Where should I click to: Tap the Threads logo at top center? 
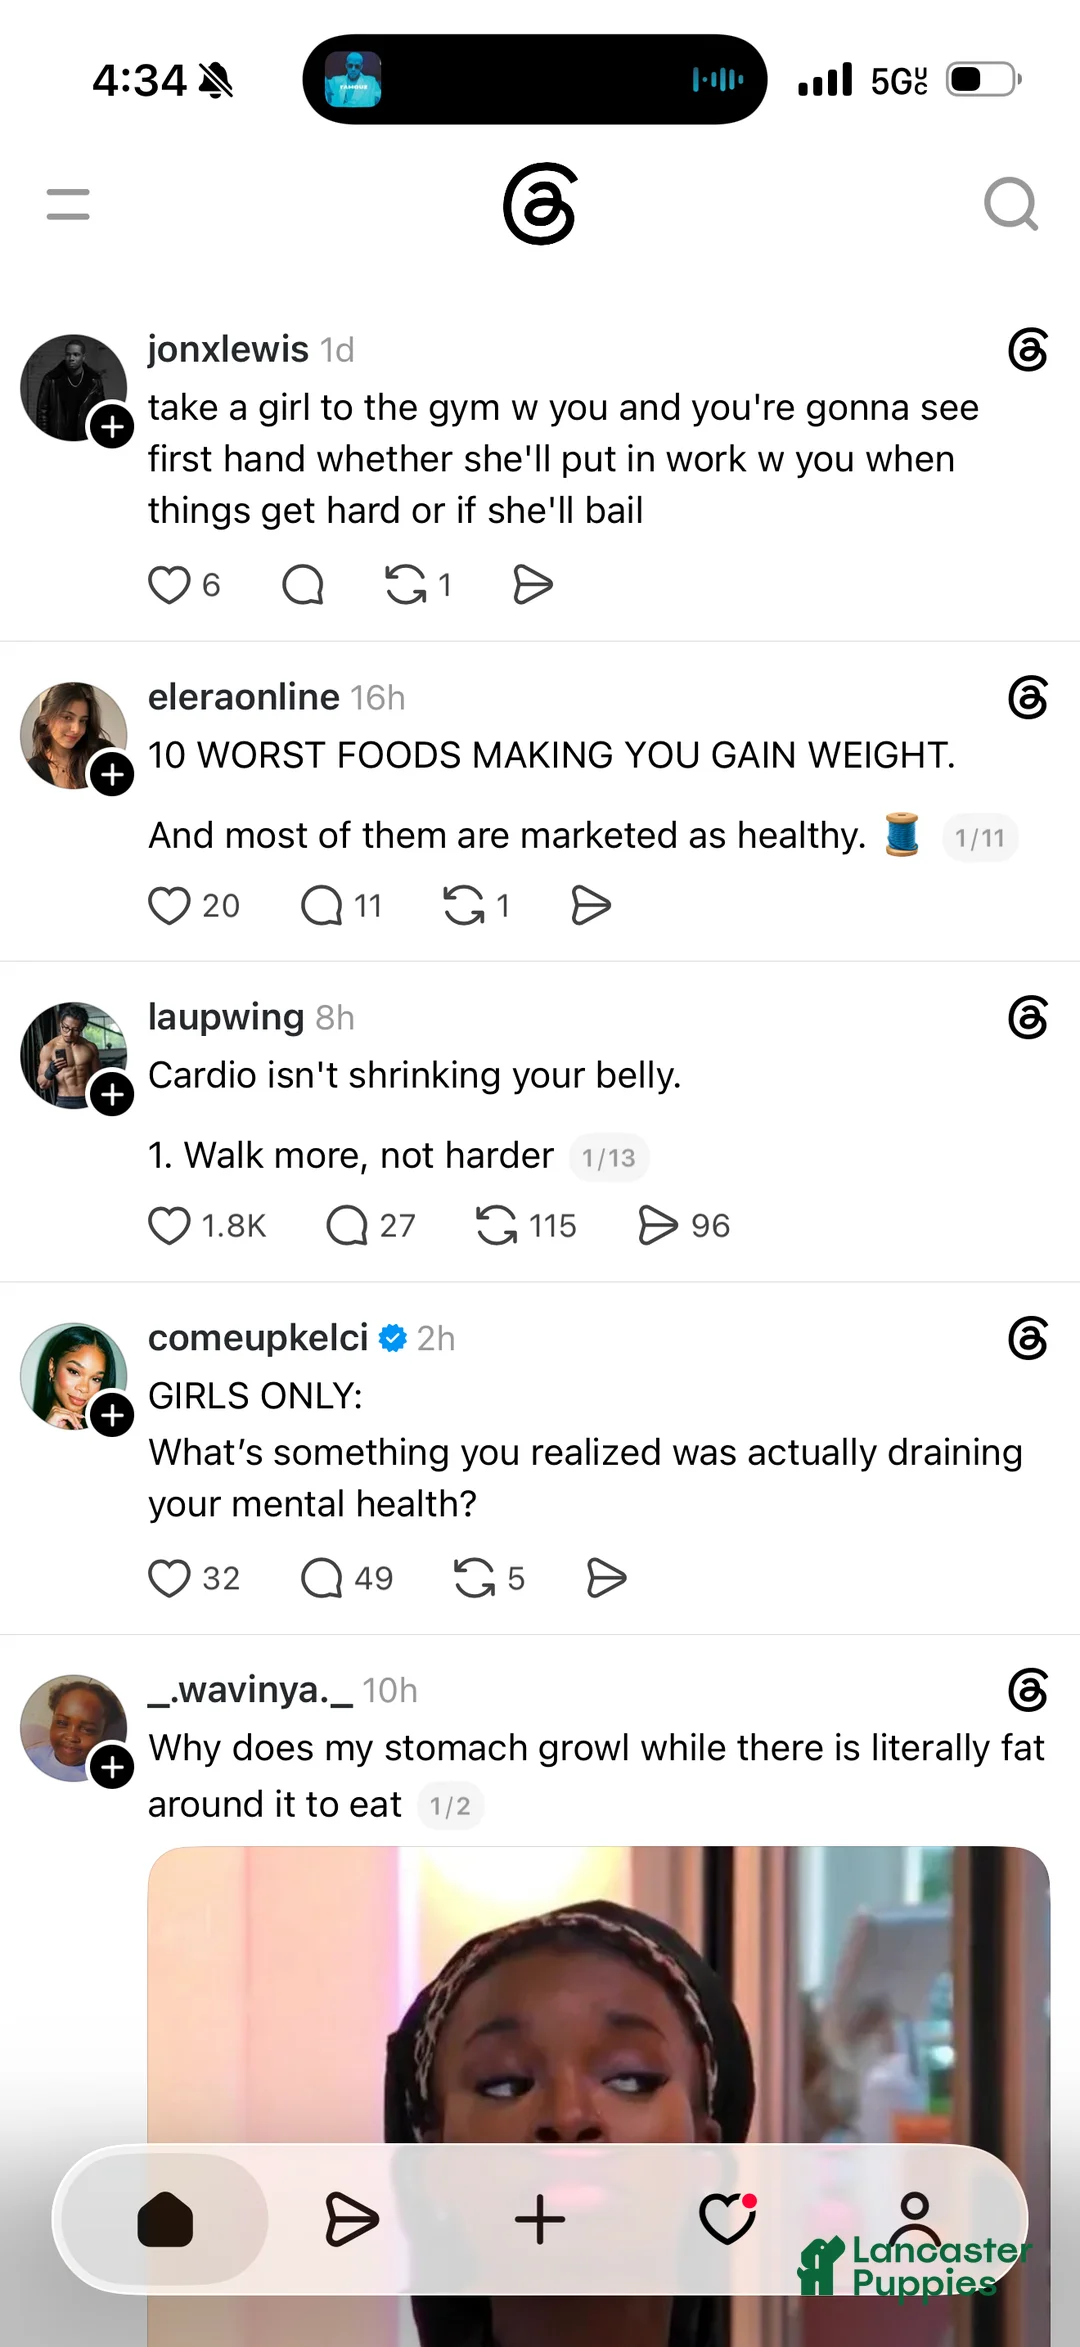click(540, 204)
